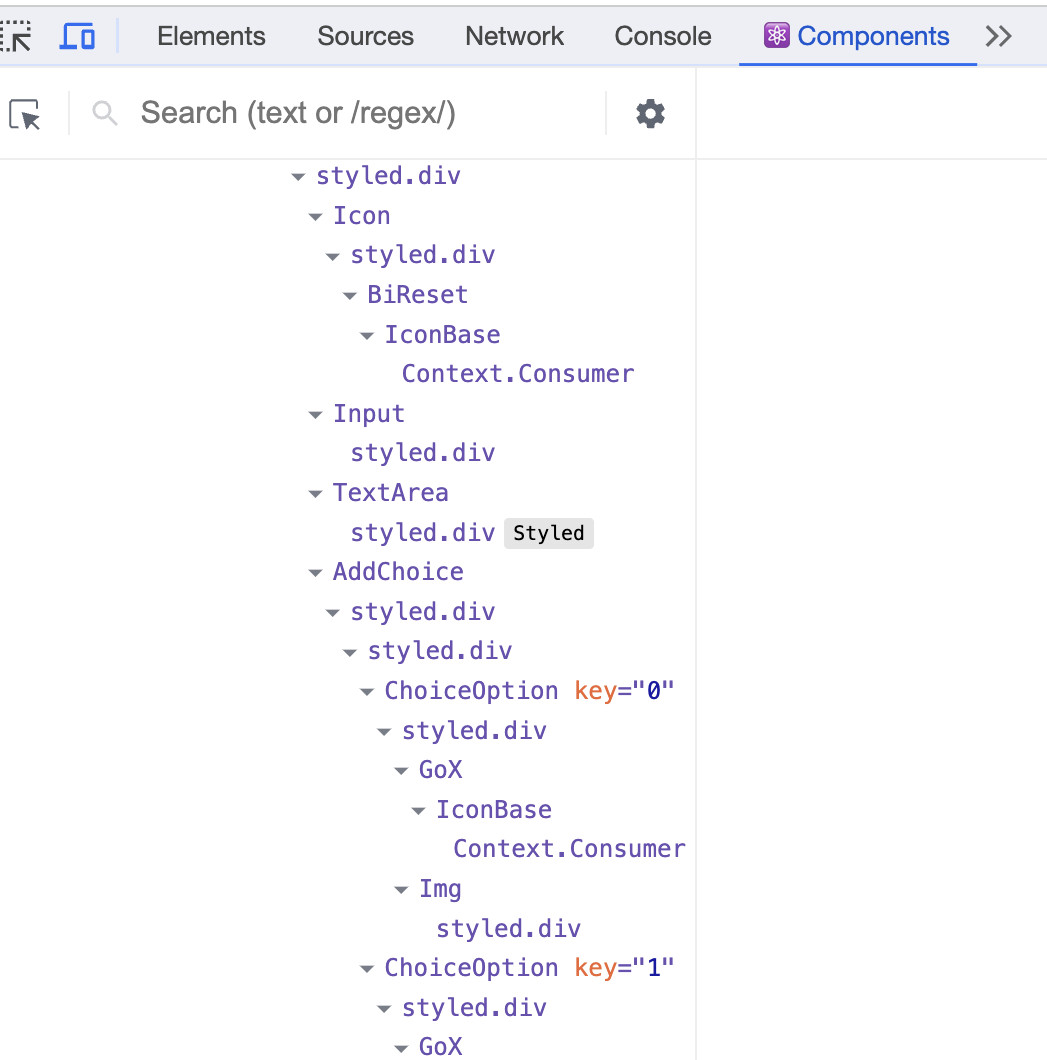Select the Img component node

(x=440, y=889)
